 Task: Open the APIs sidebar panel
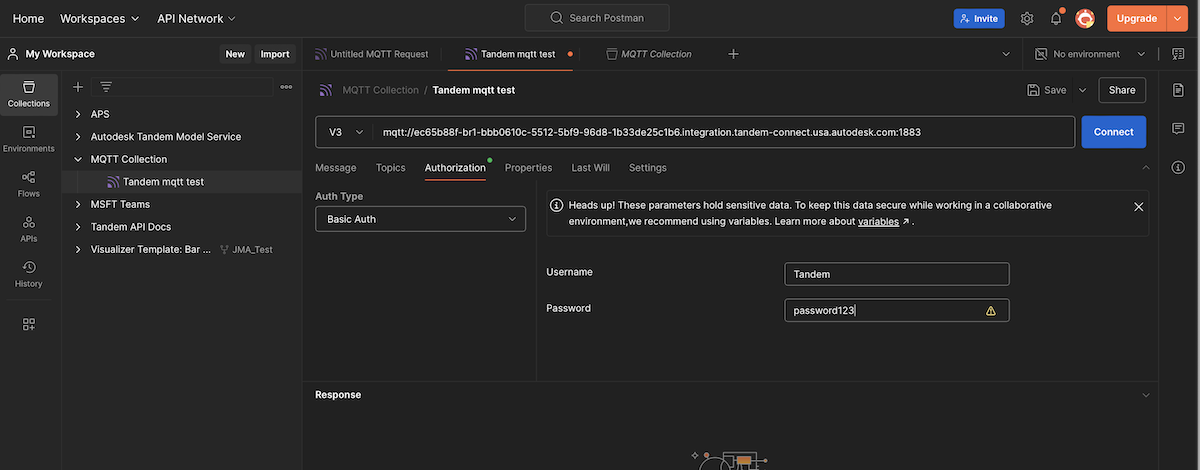[28, 228]
